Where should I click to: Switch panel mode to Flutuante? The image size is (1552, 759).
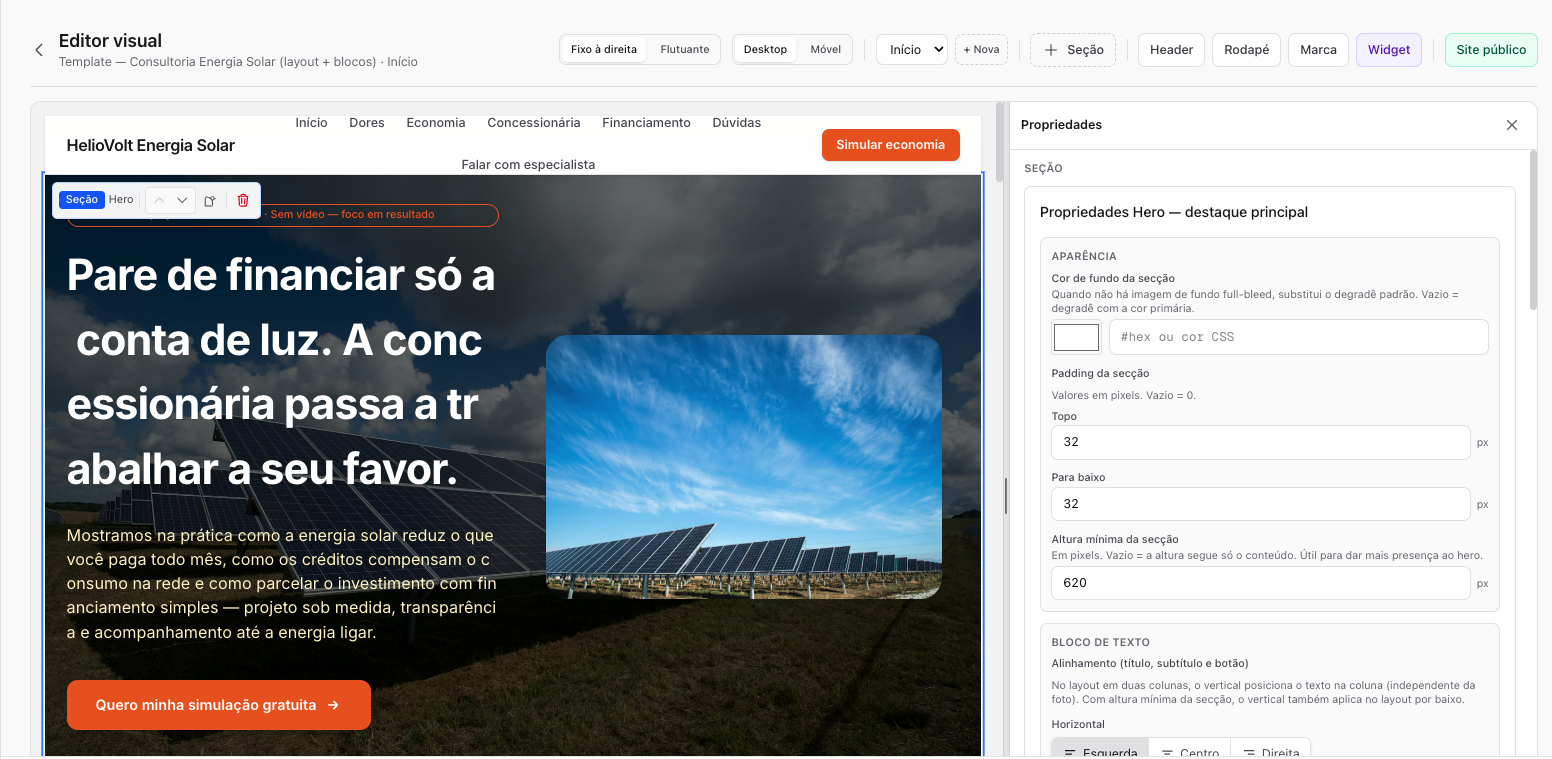[685, 49]
